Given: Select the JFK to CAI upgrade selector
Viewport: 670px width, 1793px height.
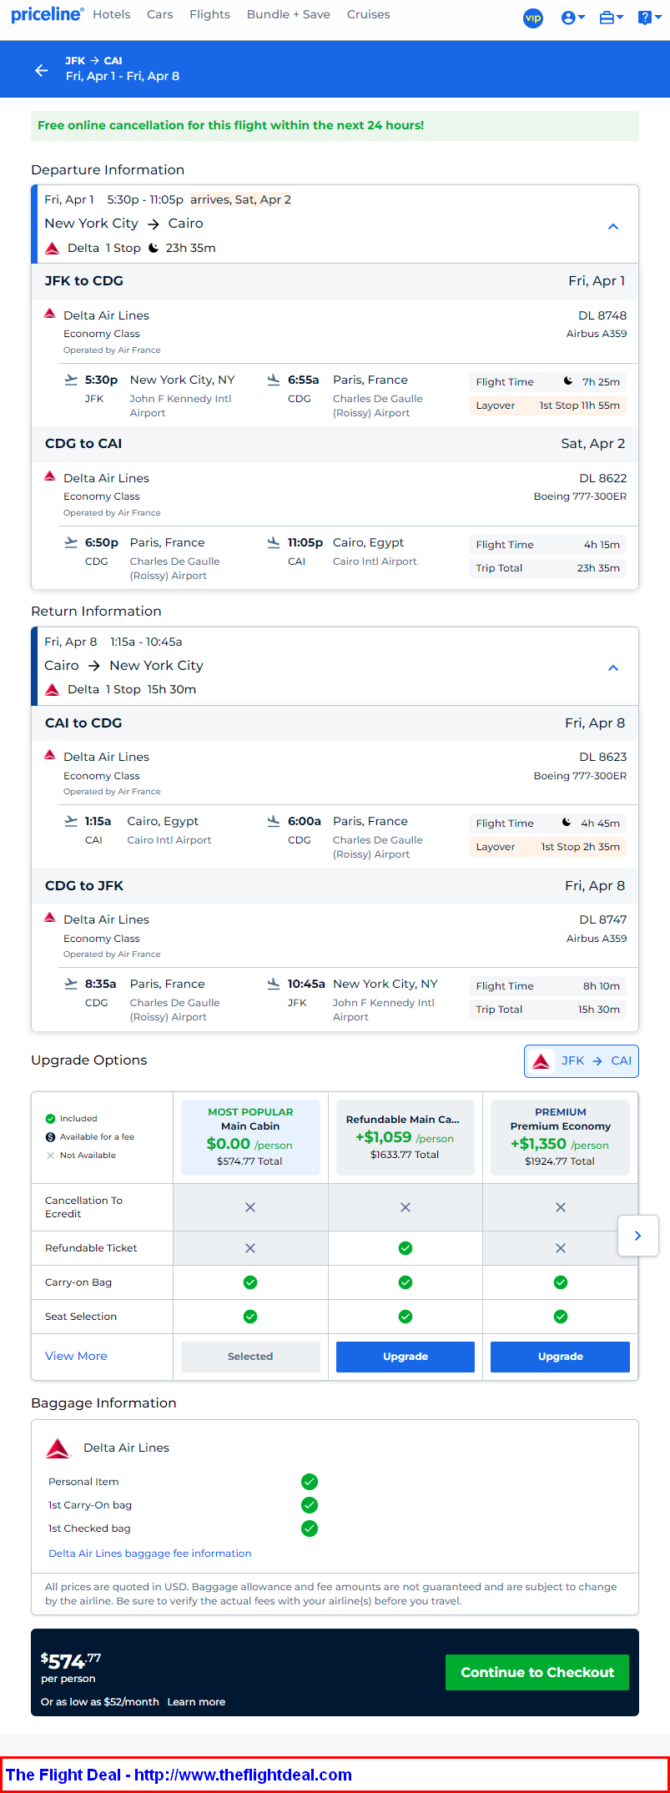Looking at the screenshot, I should (x=581, y=1061).
